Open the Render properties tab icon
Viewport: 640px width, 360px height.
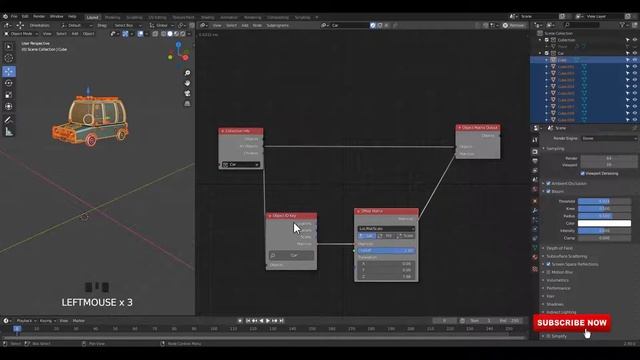click(535, 151)
